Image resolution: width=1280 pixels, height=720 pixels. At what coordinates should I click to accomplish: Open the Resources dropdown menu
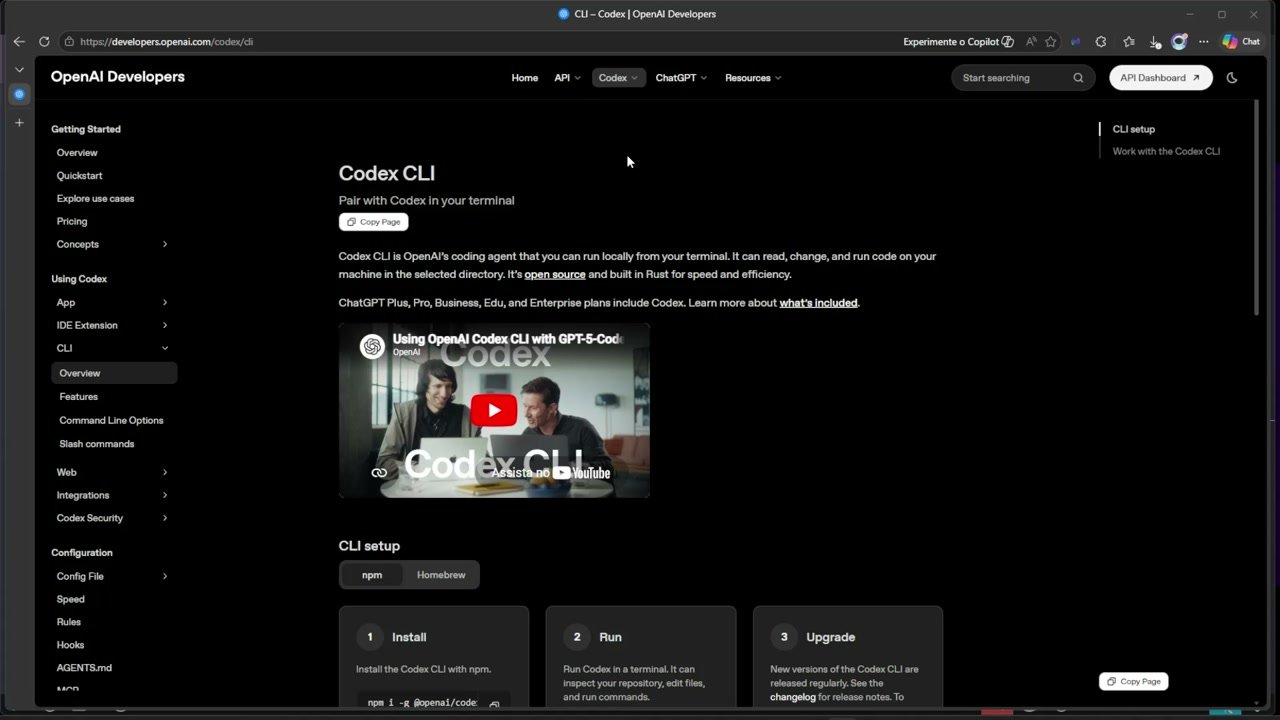pyautogui.click(x=753, y=78)
